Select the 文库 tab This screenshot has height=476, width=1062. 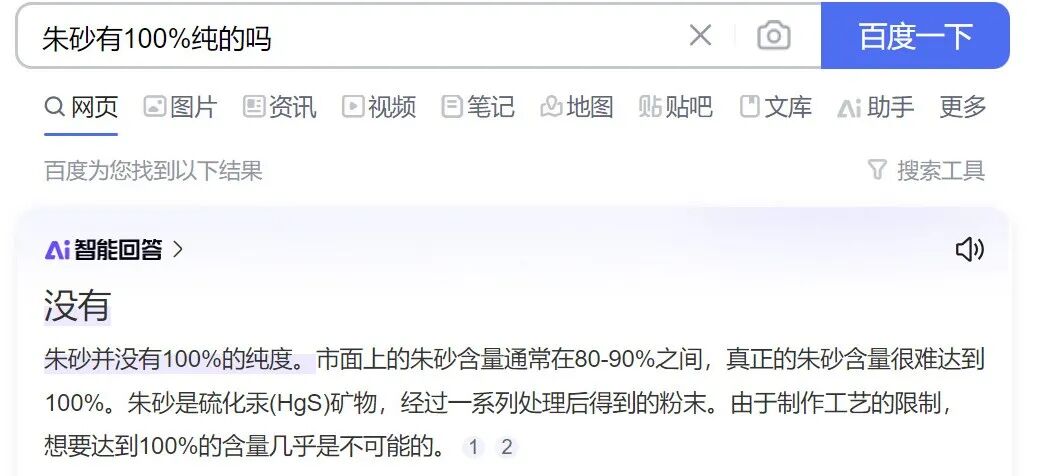775,107
